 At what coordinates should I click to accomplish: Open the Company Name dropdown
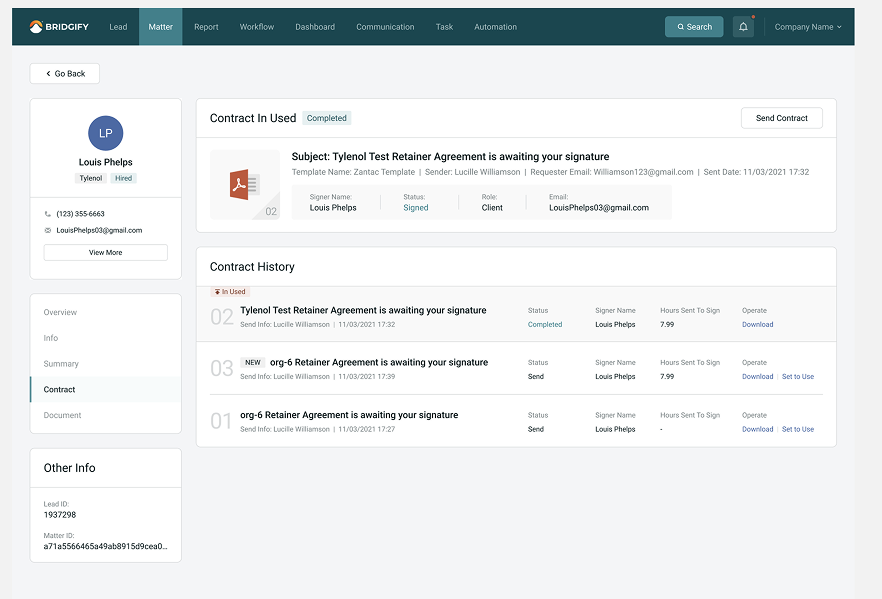(808, 26)
